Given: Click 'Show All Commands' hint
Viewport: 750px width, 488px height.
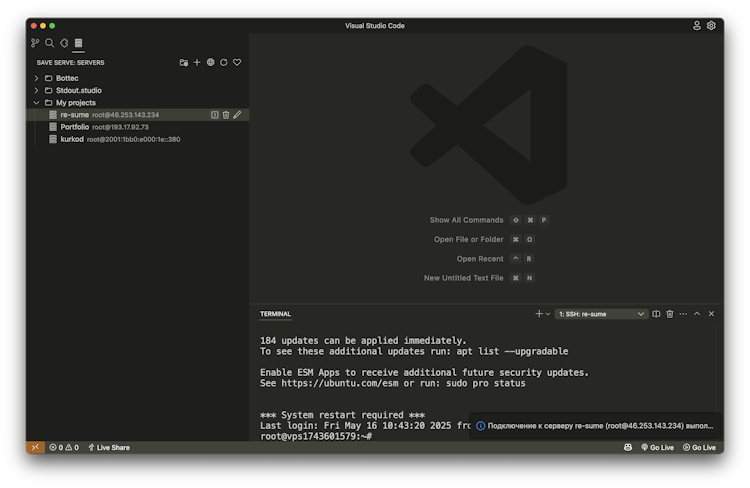Looking at the screenshot, I should tap(466, 220).
